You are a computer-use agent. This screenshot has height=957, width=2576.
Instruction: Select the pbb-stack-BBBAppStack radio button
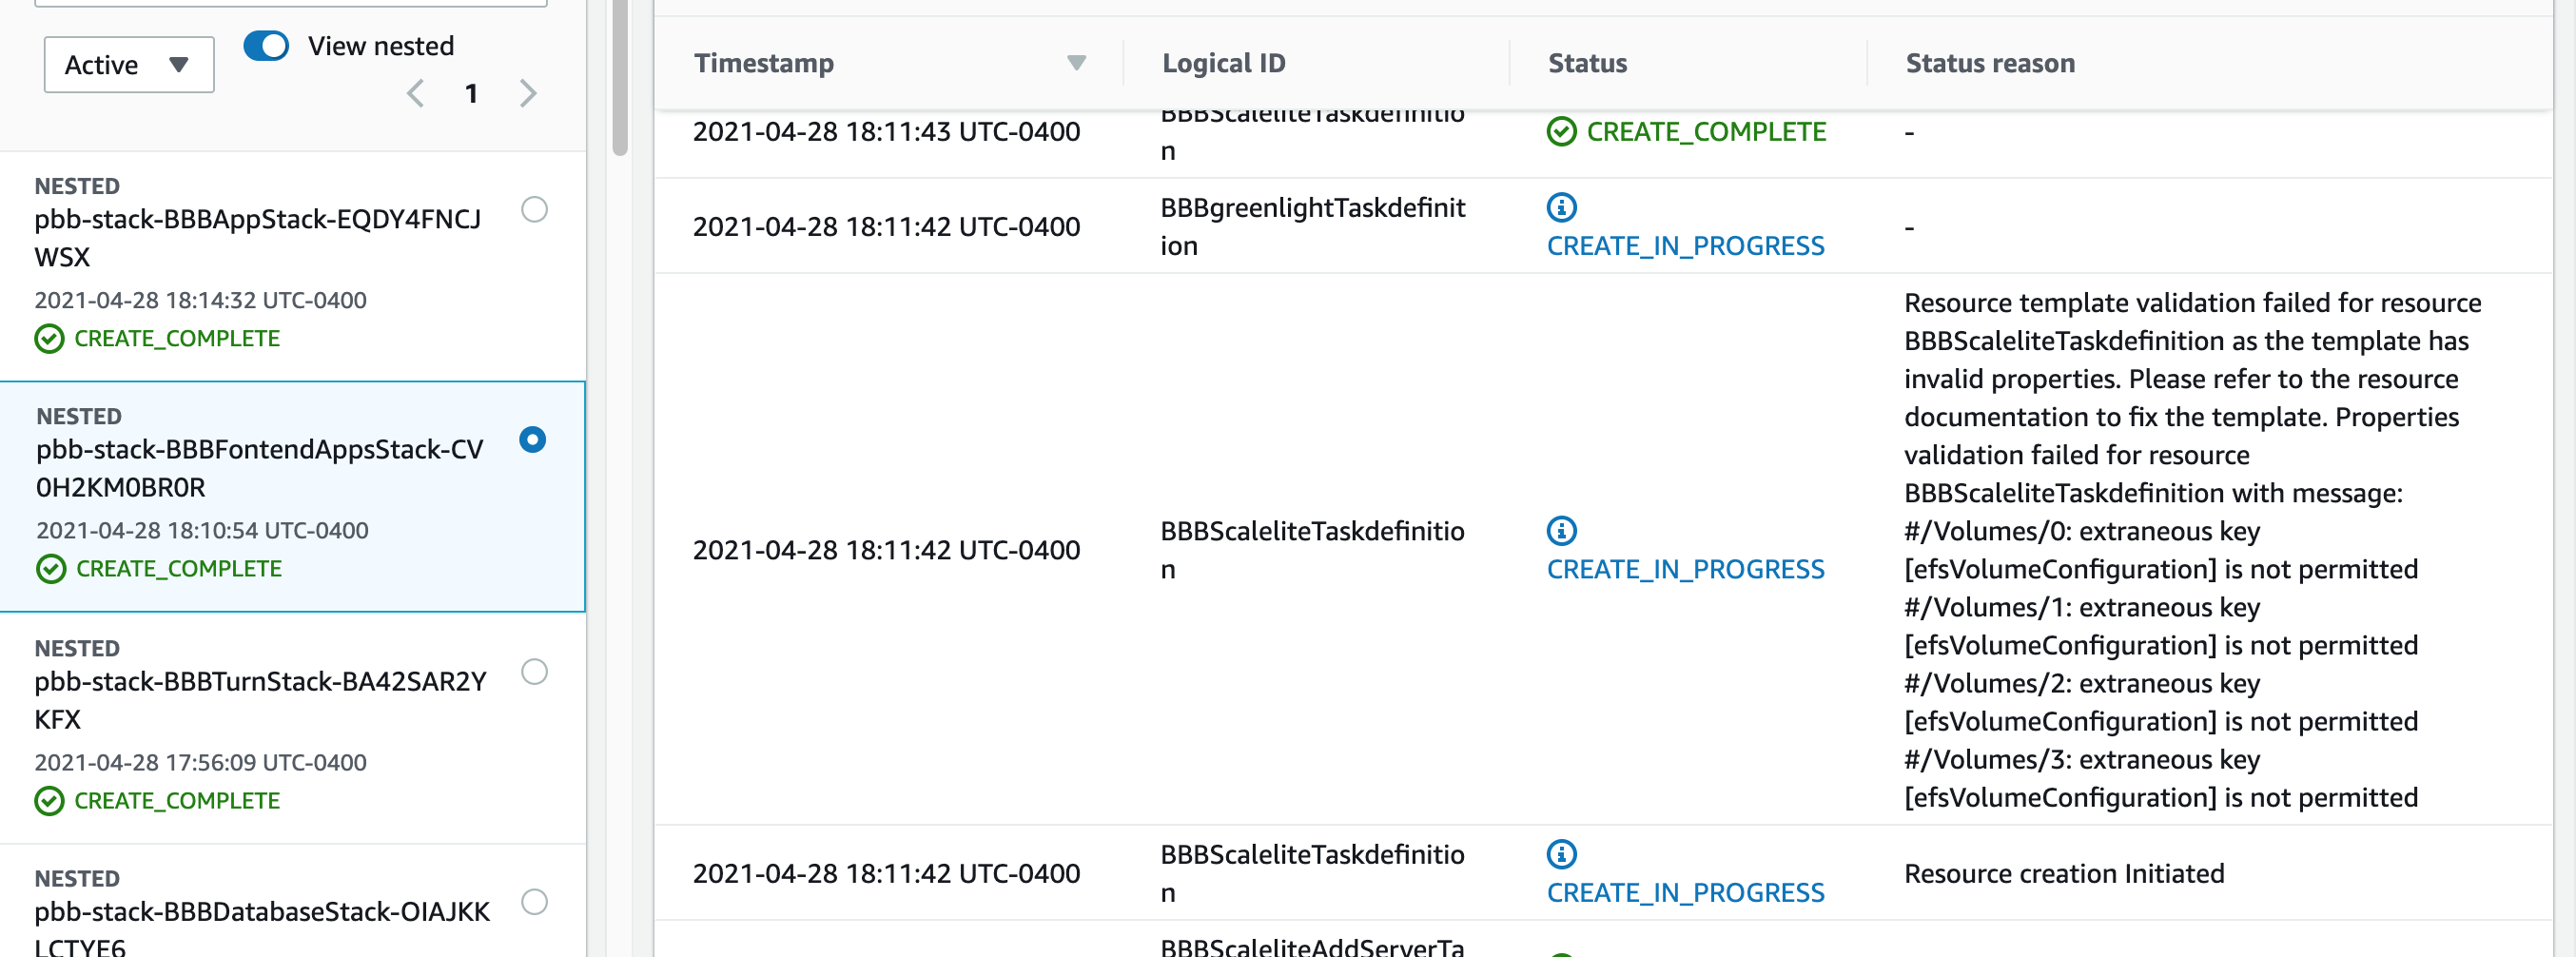coord(537,210)
